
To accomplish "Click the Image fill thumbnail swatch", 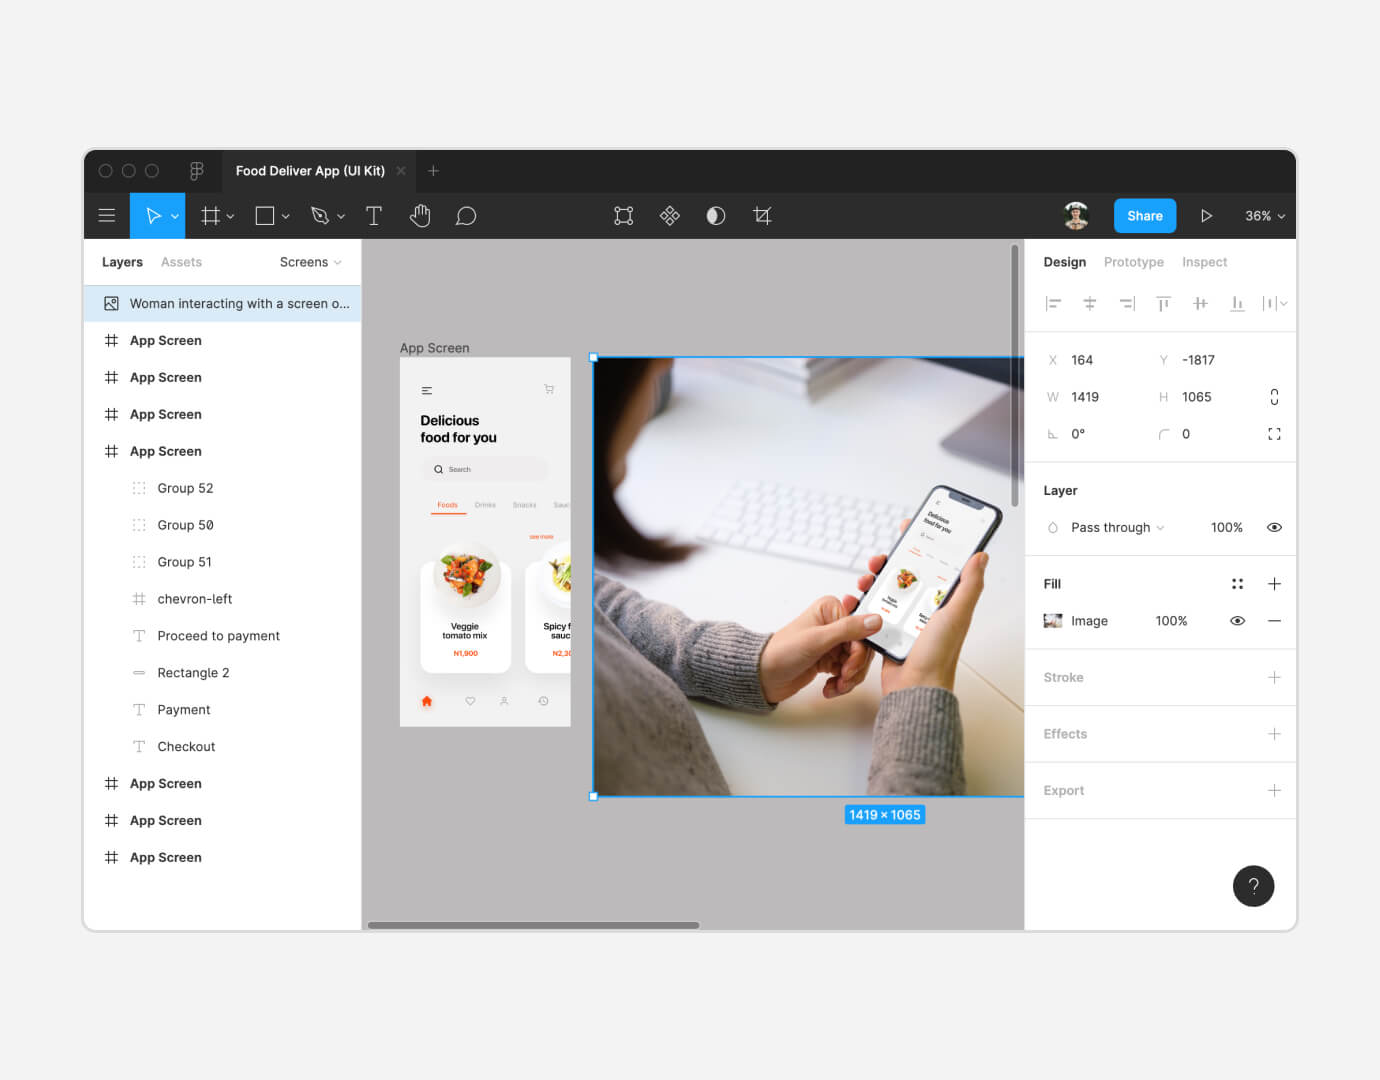I will point(1053,620).
